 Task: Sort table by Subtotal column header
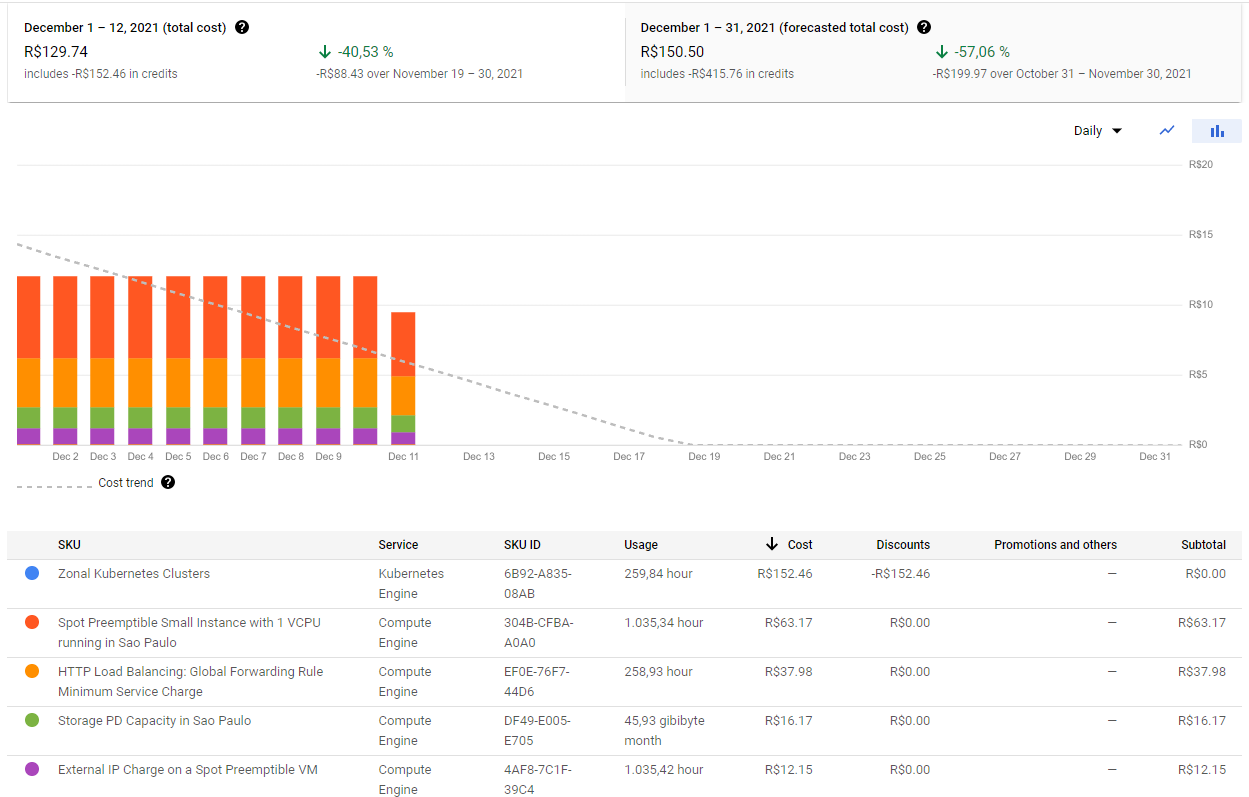tap(1203, 545)
